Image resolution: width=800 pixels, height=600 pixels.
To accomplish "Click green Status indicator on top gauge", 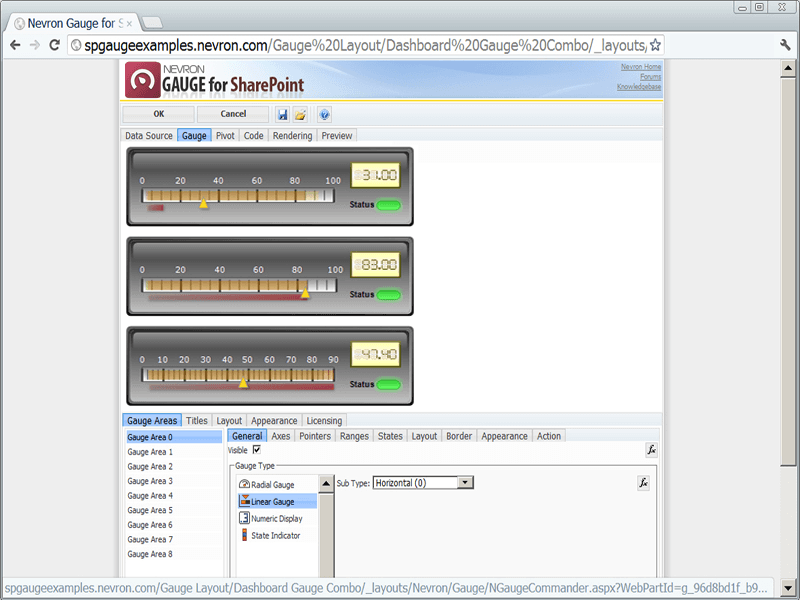I will click(389, 205).
